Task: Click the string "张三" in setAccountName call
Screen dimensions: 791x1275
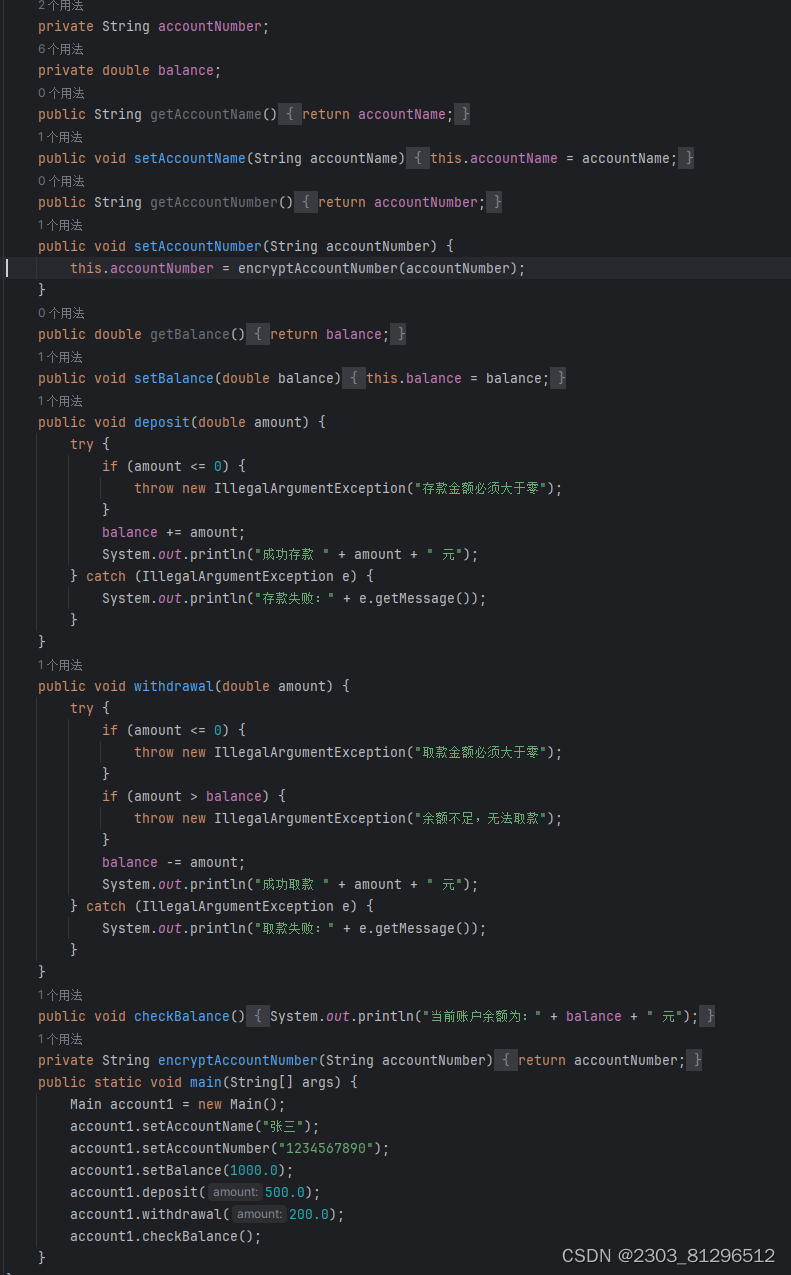Action: (282, 1126)
